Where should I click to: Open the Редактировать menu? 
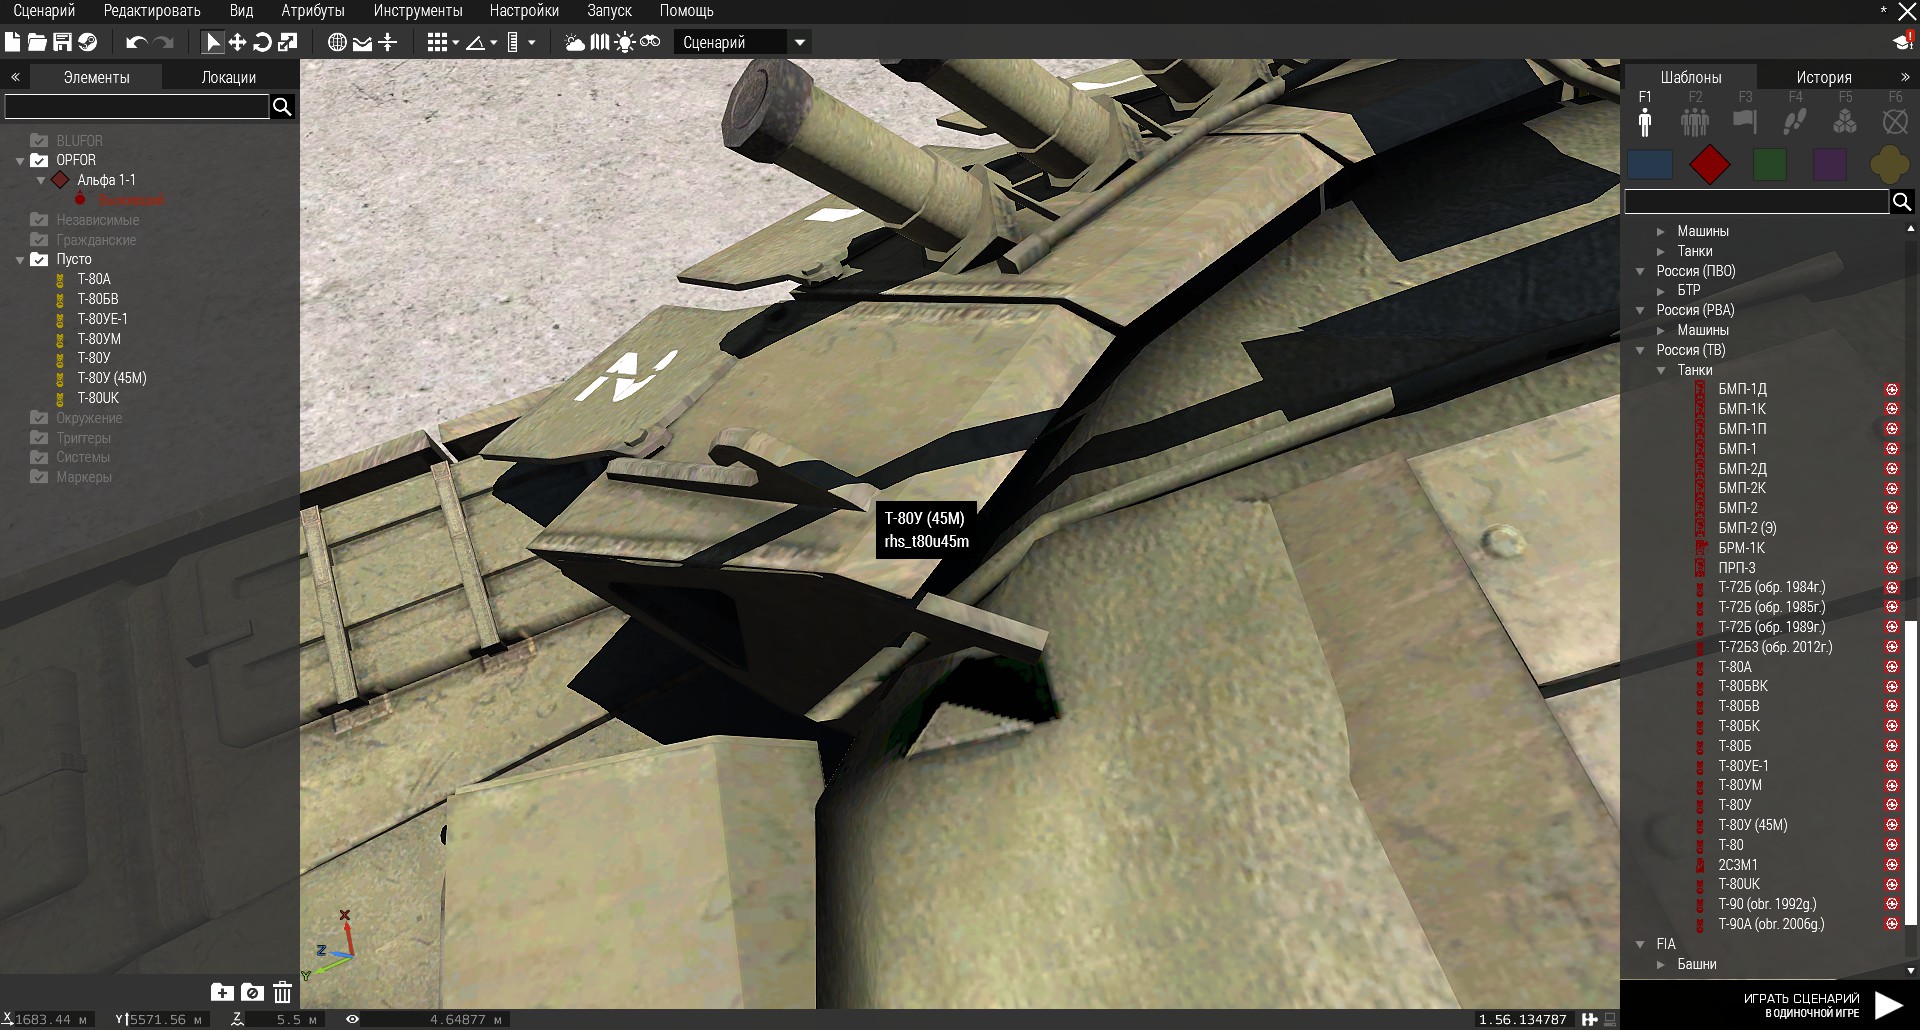click(x=152, y=11)
